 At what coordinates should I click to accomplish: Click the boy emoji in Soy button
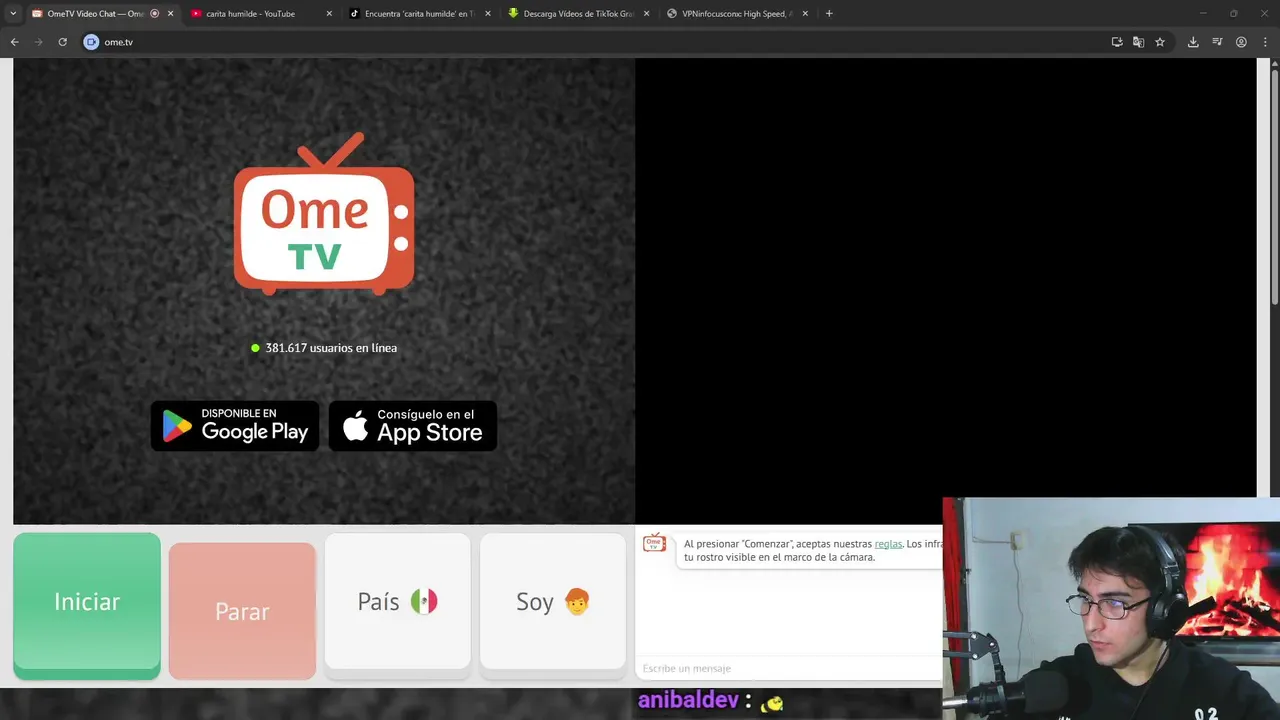click(577, 601)
